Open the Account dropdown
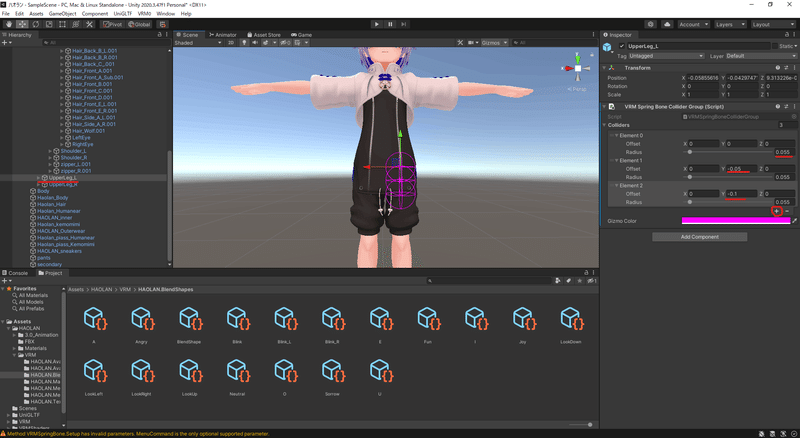Screen dimensions: 800x438 pos(693,24)
